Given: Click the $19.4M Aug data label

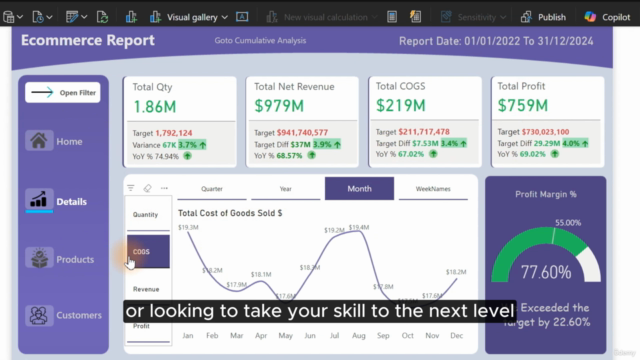Looking at the screenshot, I should coord(359,227).
